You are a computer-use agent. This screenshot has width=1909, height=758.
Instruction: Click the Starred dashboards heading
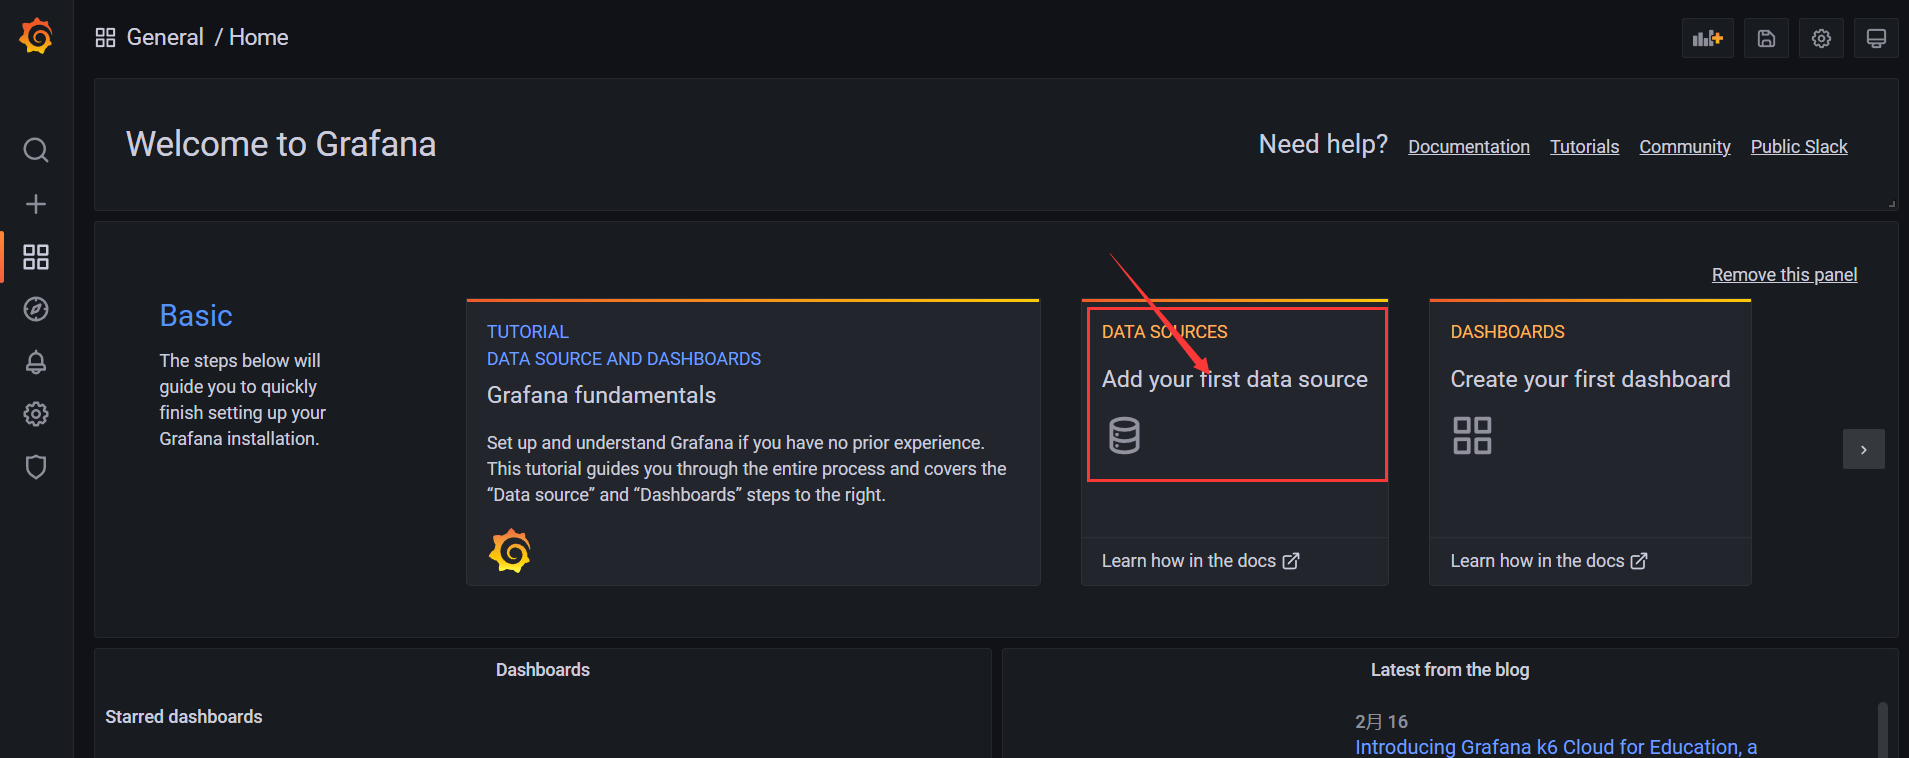184,717
